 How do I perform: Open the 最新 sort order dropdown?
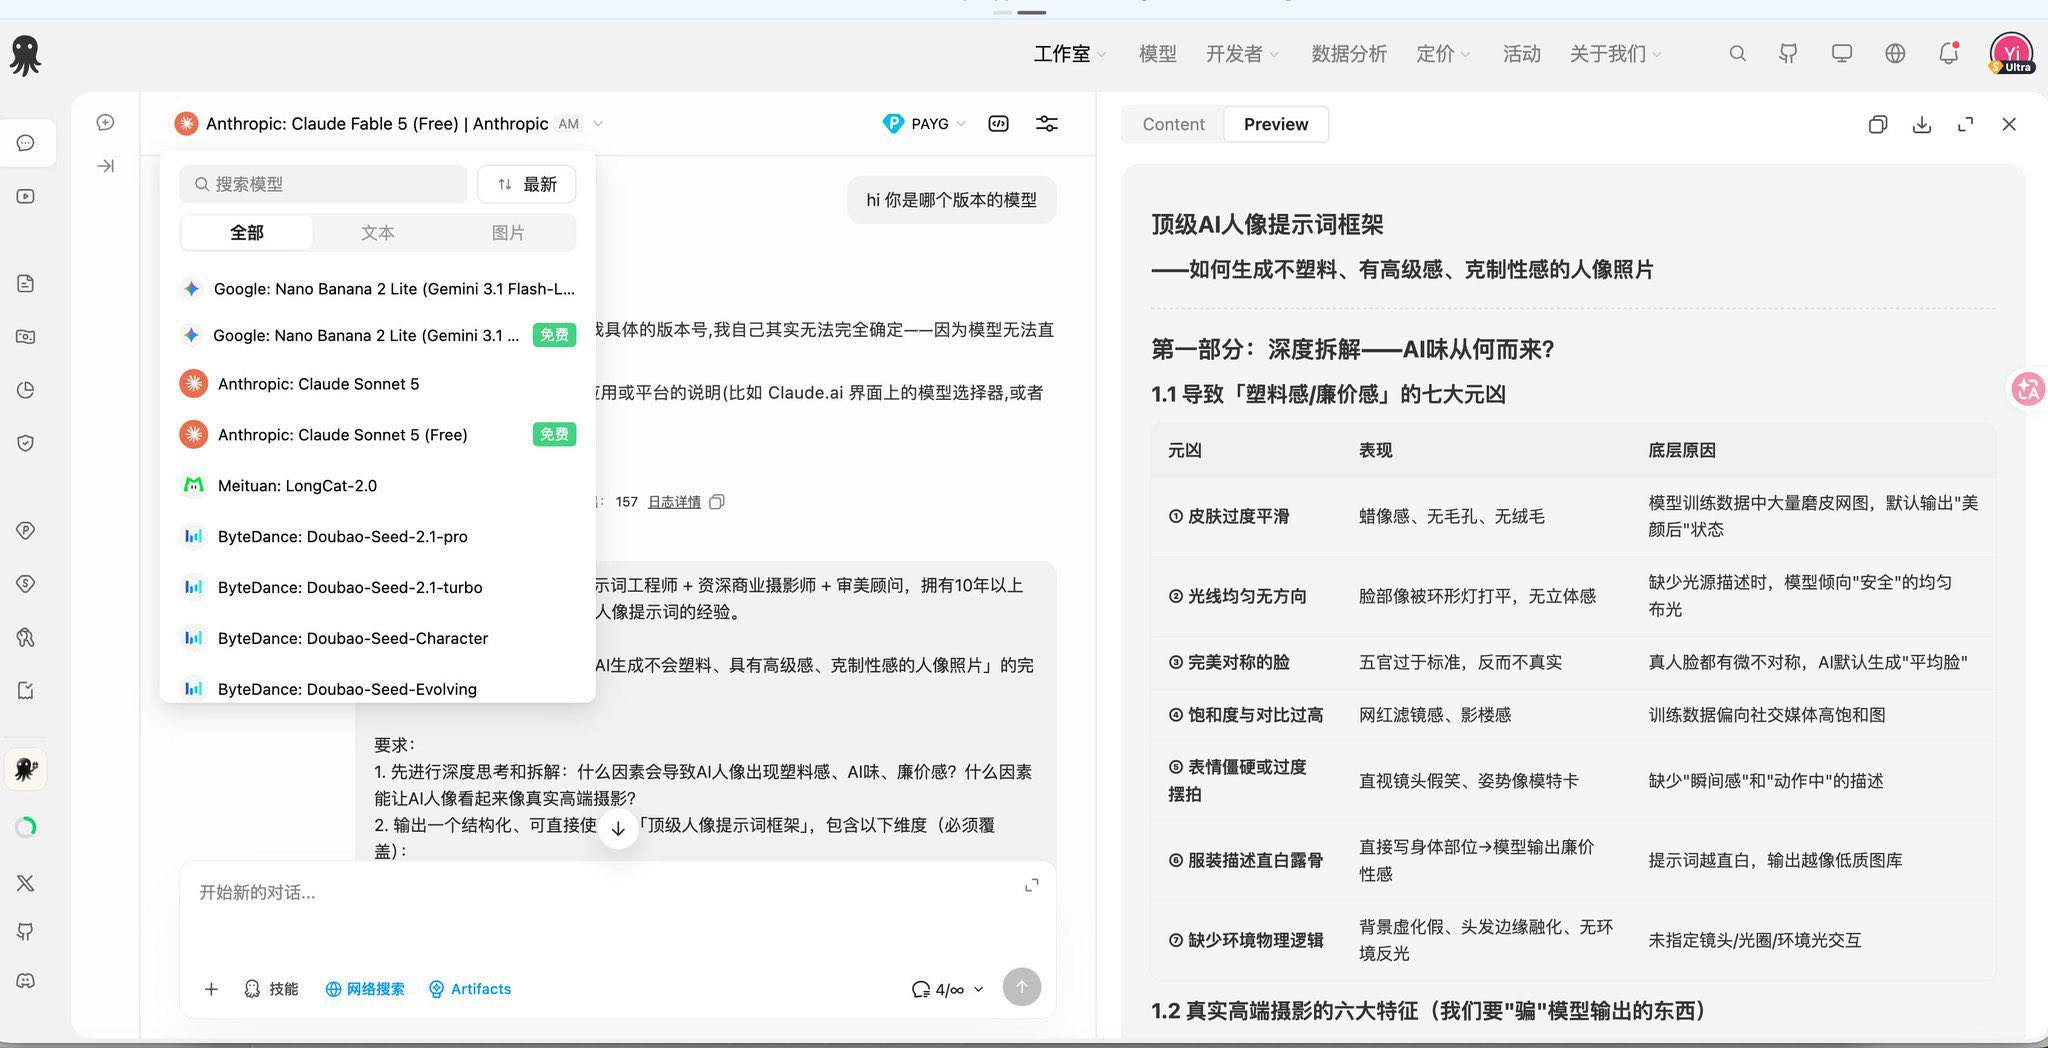coord(527,184)
